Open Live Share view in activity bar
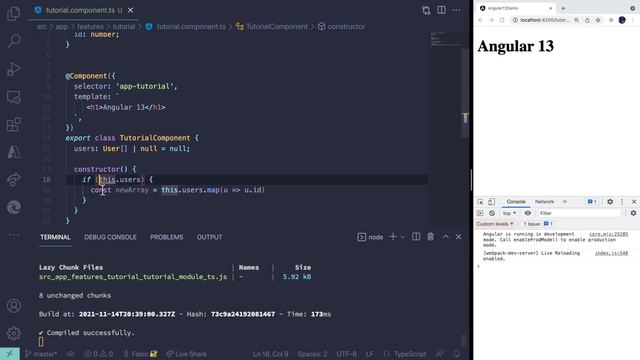 [x=14, y=180]
